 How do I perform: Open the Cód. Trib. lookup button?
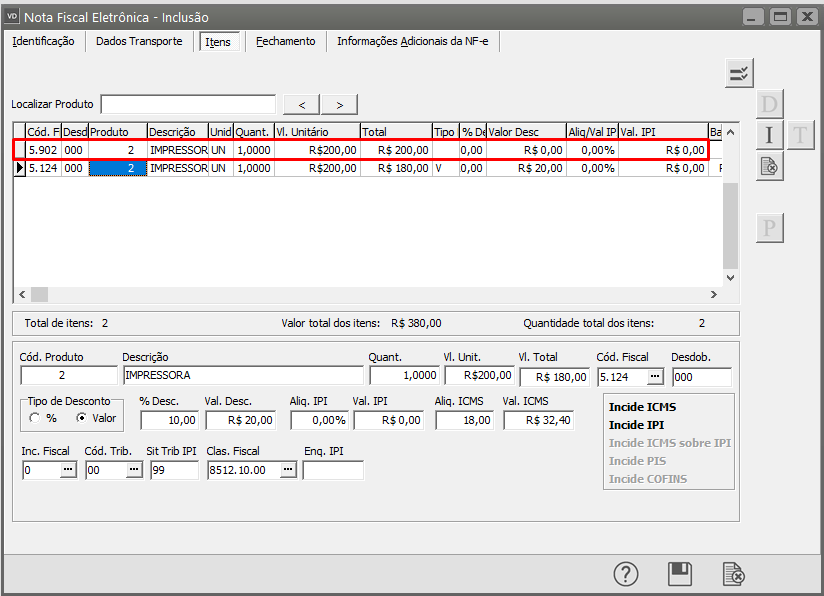click(x=133, y=470)
